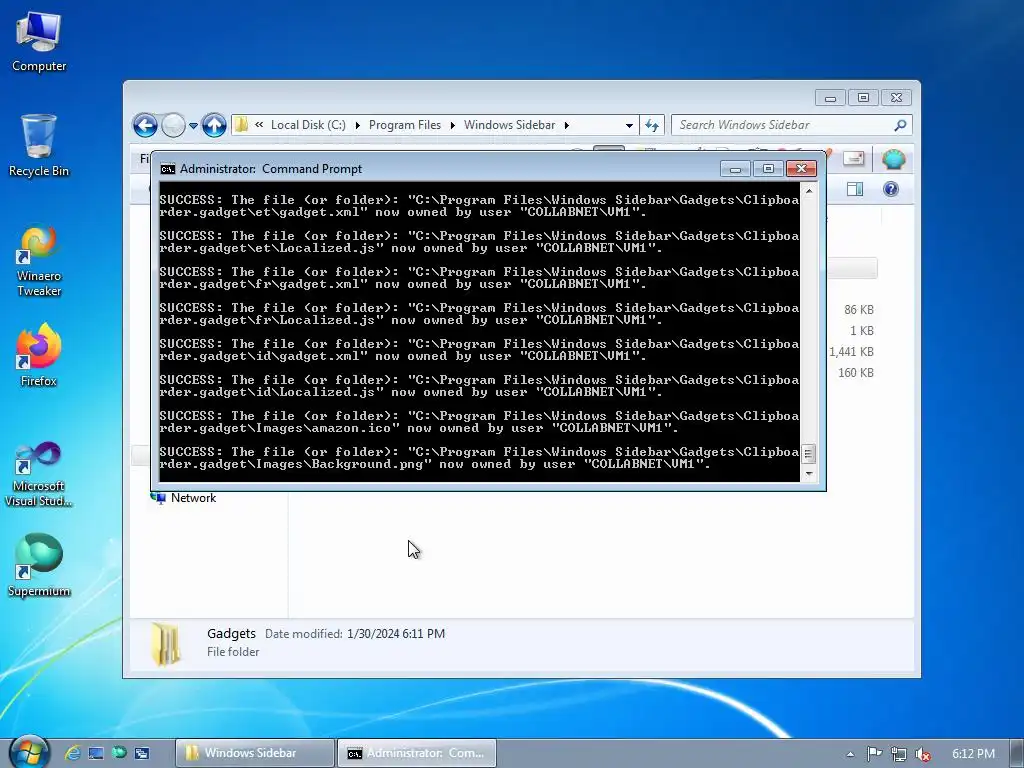Click the 1,441 KB file size entry
This screenshot has height=768, width=1024.
(x=851, y=351)
